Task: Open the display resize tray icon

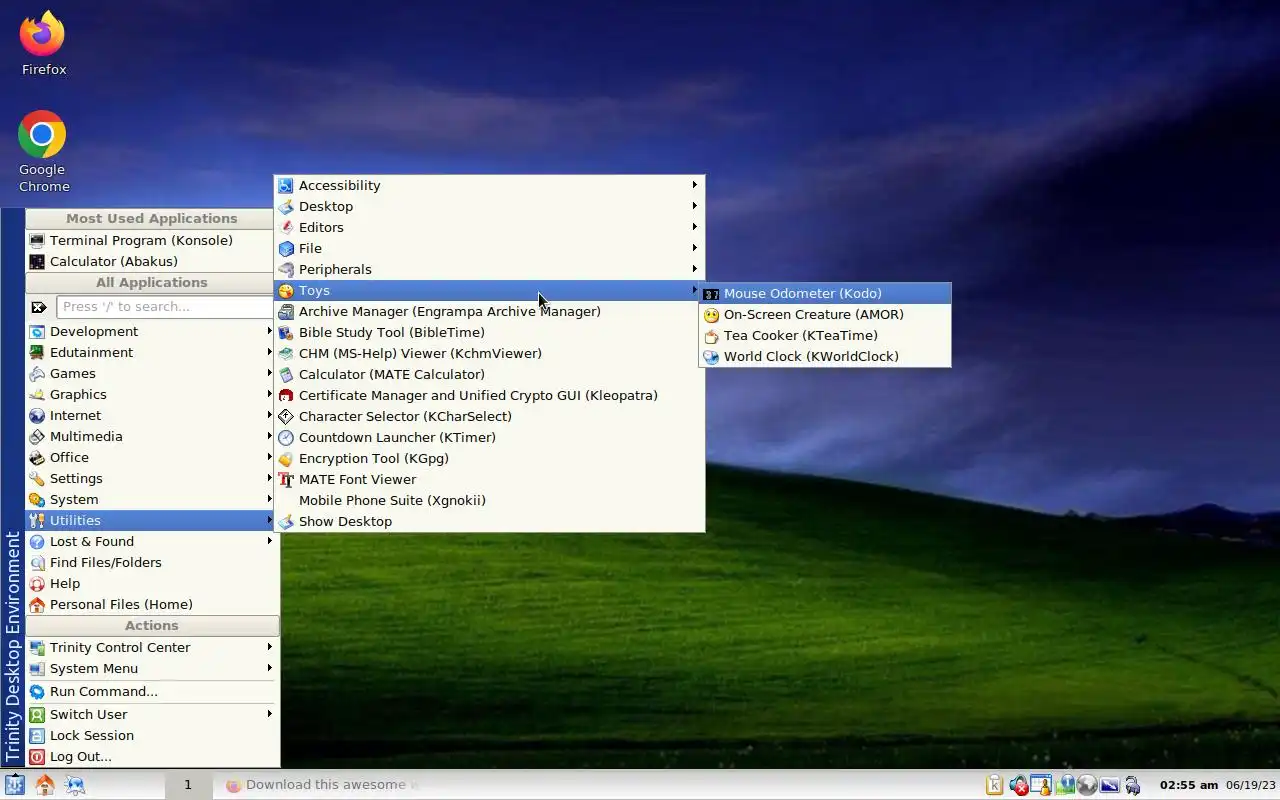Action: point(1109,785)
